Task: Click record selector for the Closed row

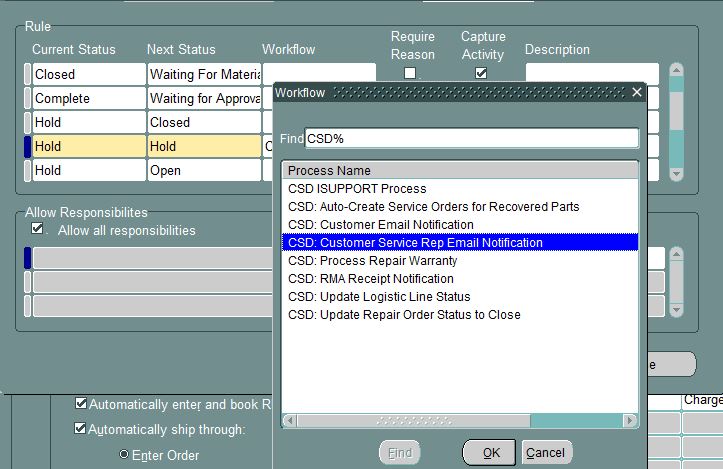Action: (x=28, y=74)
